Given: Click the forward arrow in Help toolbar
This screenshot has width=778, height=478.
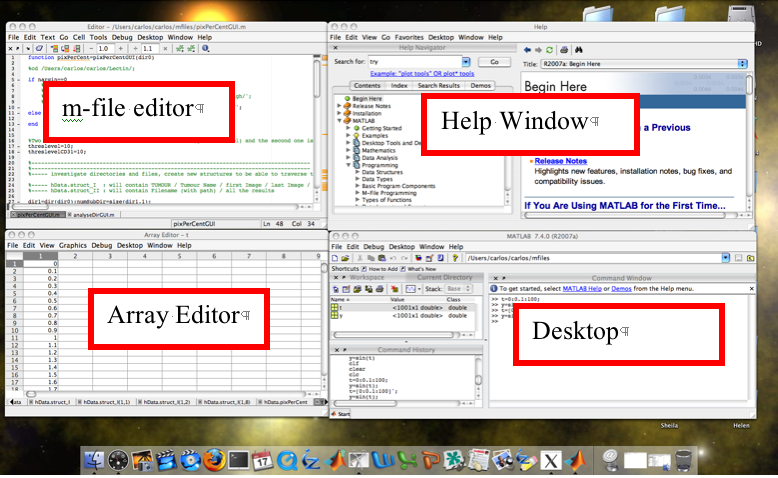Looking at the screenshot, I should coord(538,50).
